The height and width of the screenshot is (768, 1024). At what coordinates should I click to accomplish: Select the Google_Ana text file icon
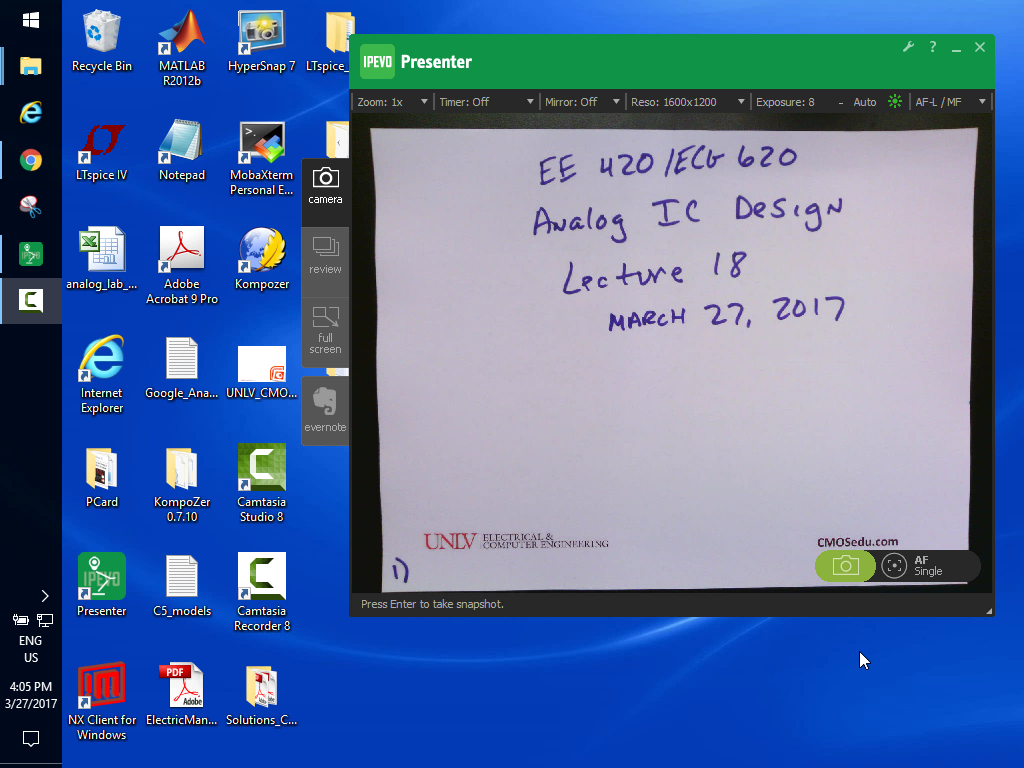pos(182,368)
